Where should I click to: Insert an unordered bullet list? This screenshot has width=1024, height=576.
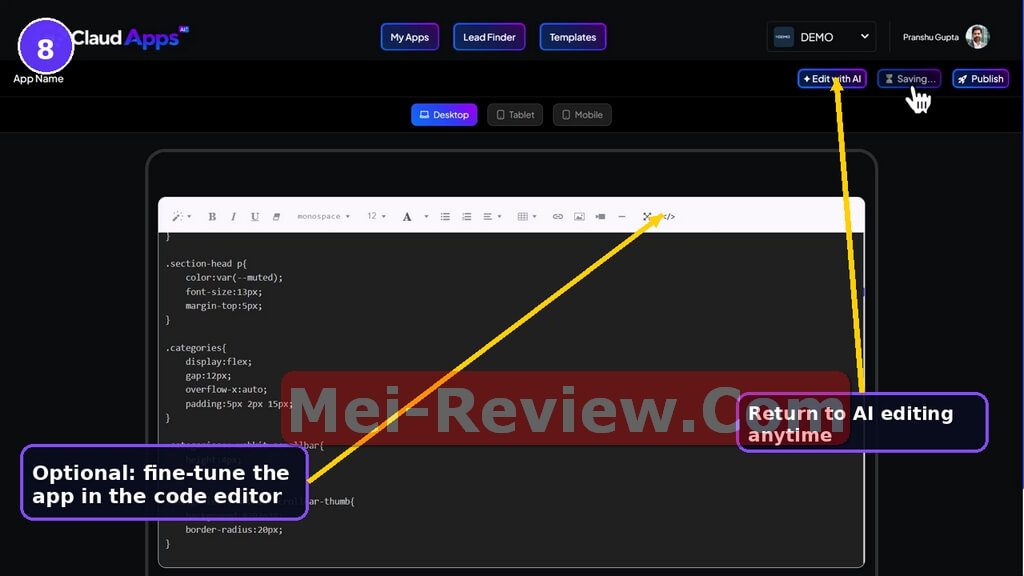coord(445,216)
